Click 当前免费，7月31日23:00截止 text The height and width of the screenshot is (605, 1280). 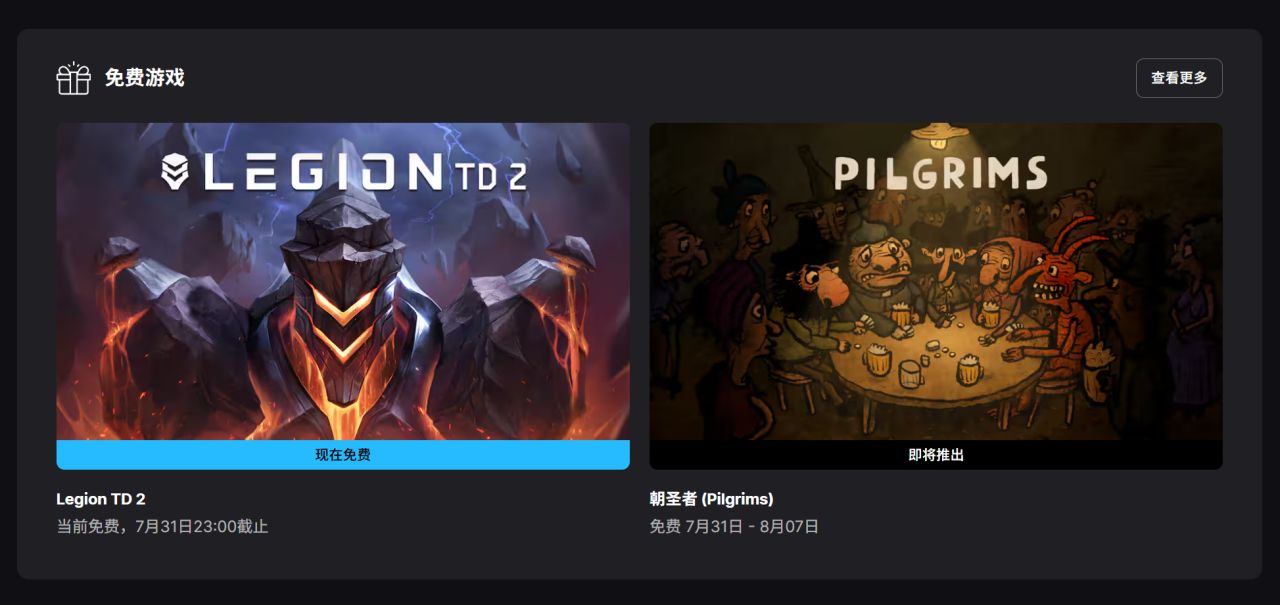coord(162,526)
